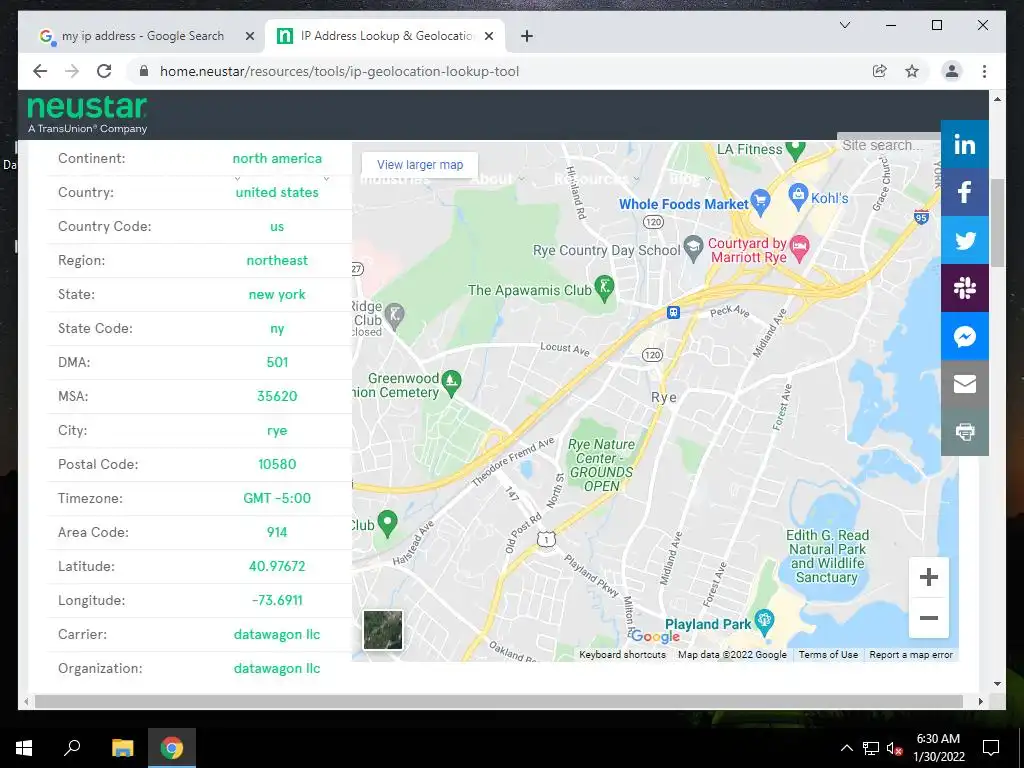Switch to my ip address Google Search tab
This screenshot has width=1024, height=768.
[142, 36]
